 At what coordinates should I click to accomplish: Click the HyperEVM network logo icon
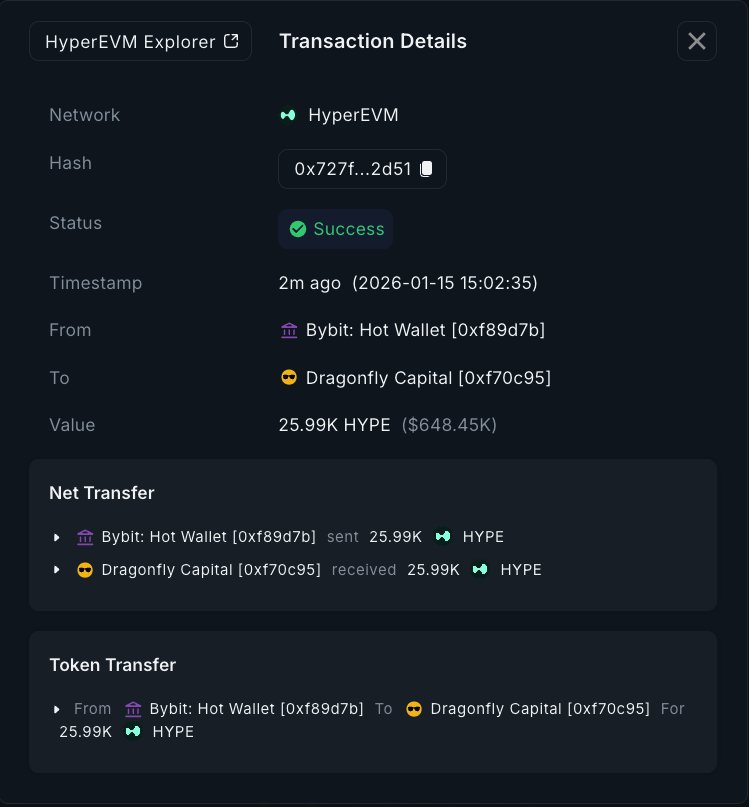pyautogui.click(x=288, y=115)
